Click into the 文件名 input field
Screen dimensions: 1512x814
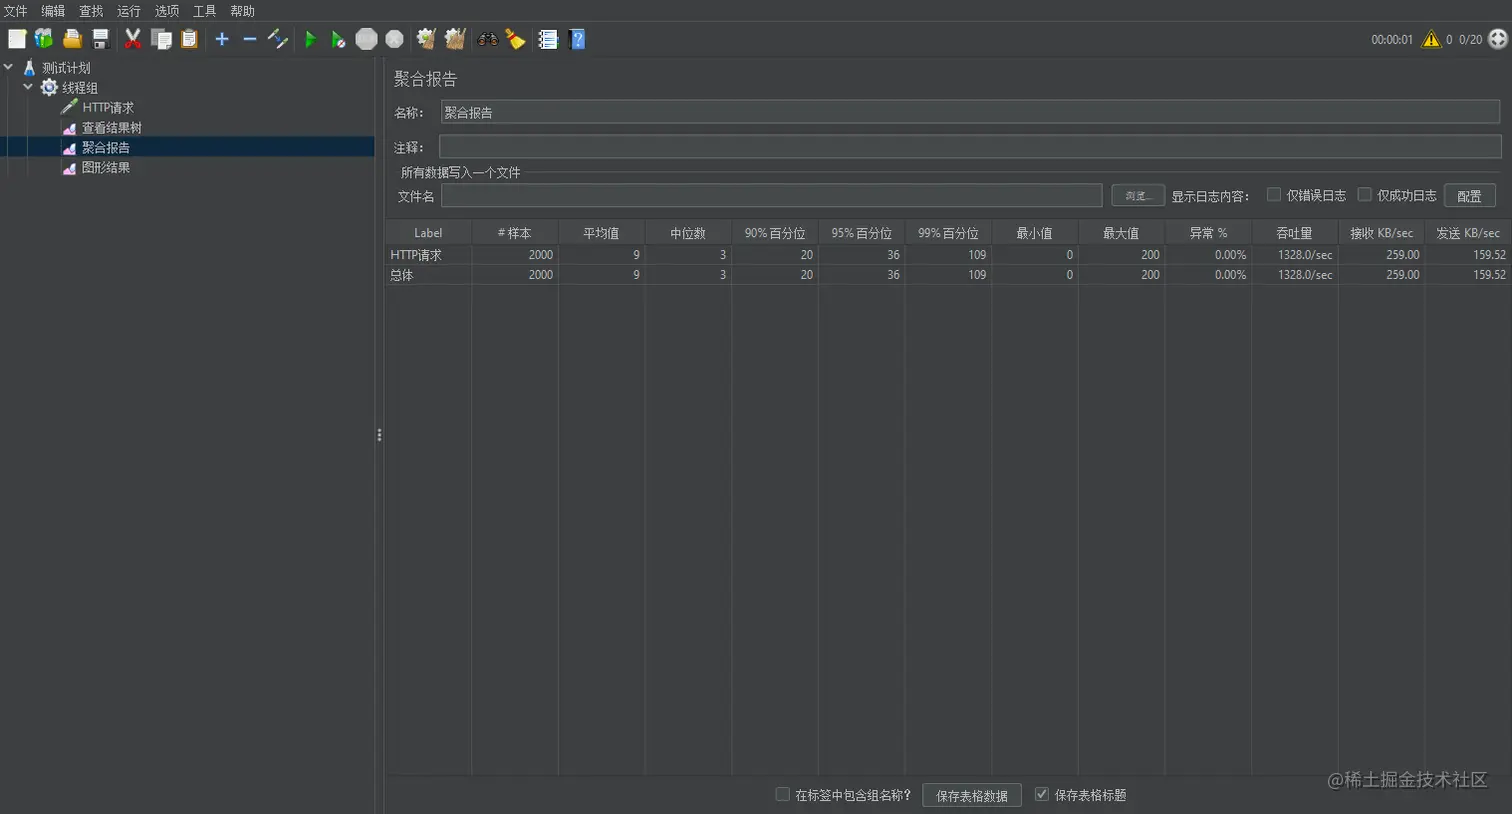[772, 196]
